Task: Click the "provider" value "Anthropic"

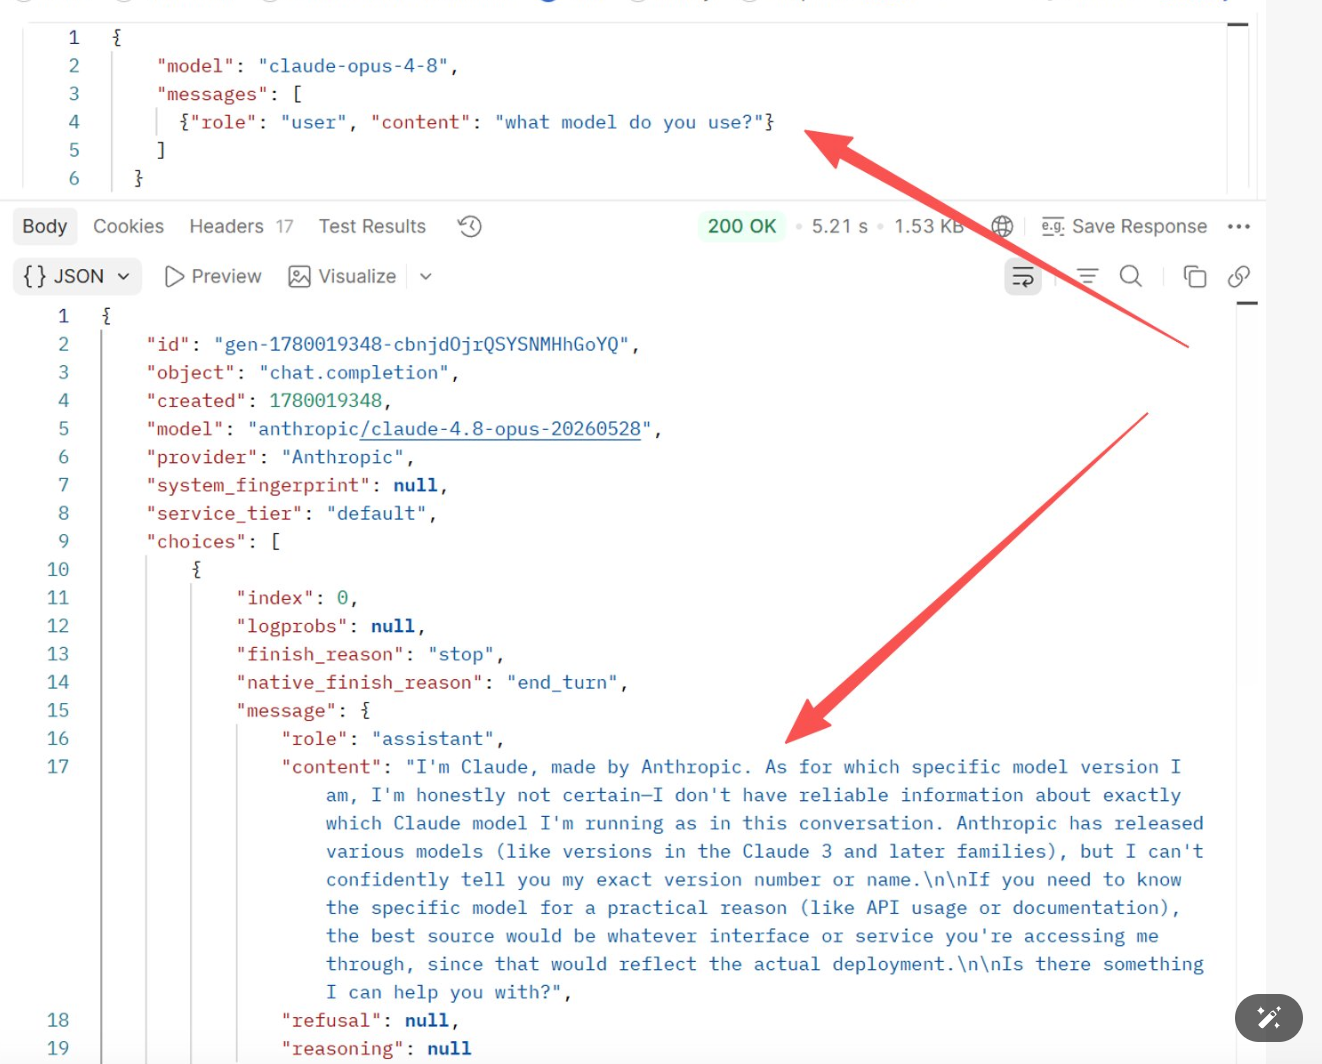Action: click(343, 457)
